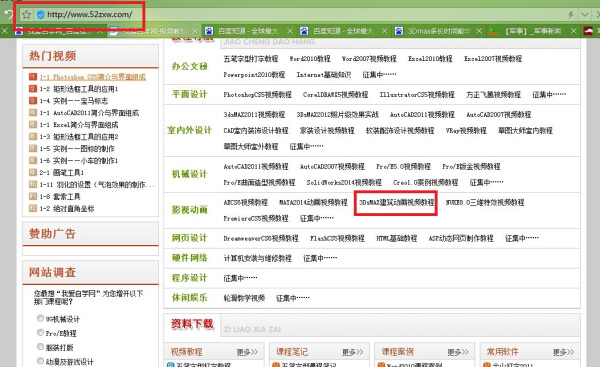Click 更多>> in the 视频教程 download panel
600x367 pixels.
click(x=247, y=352)
